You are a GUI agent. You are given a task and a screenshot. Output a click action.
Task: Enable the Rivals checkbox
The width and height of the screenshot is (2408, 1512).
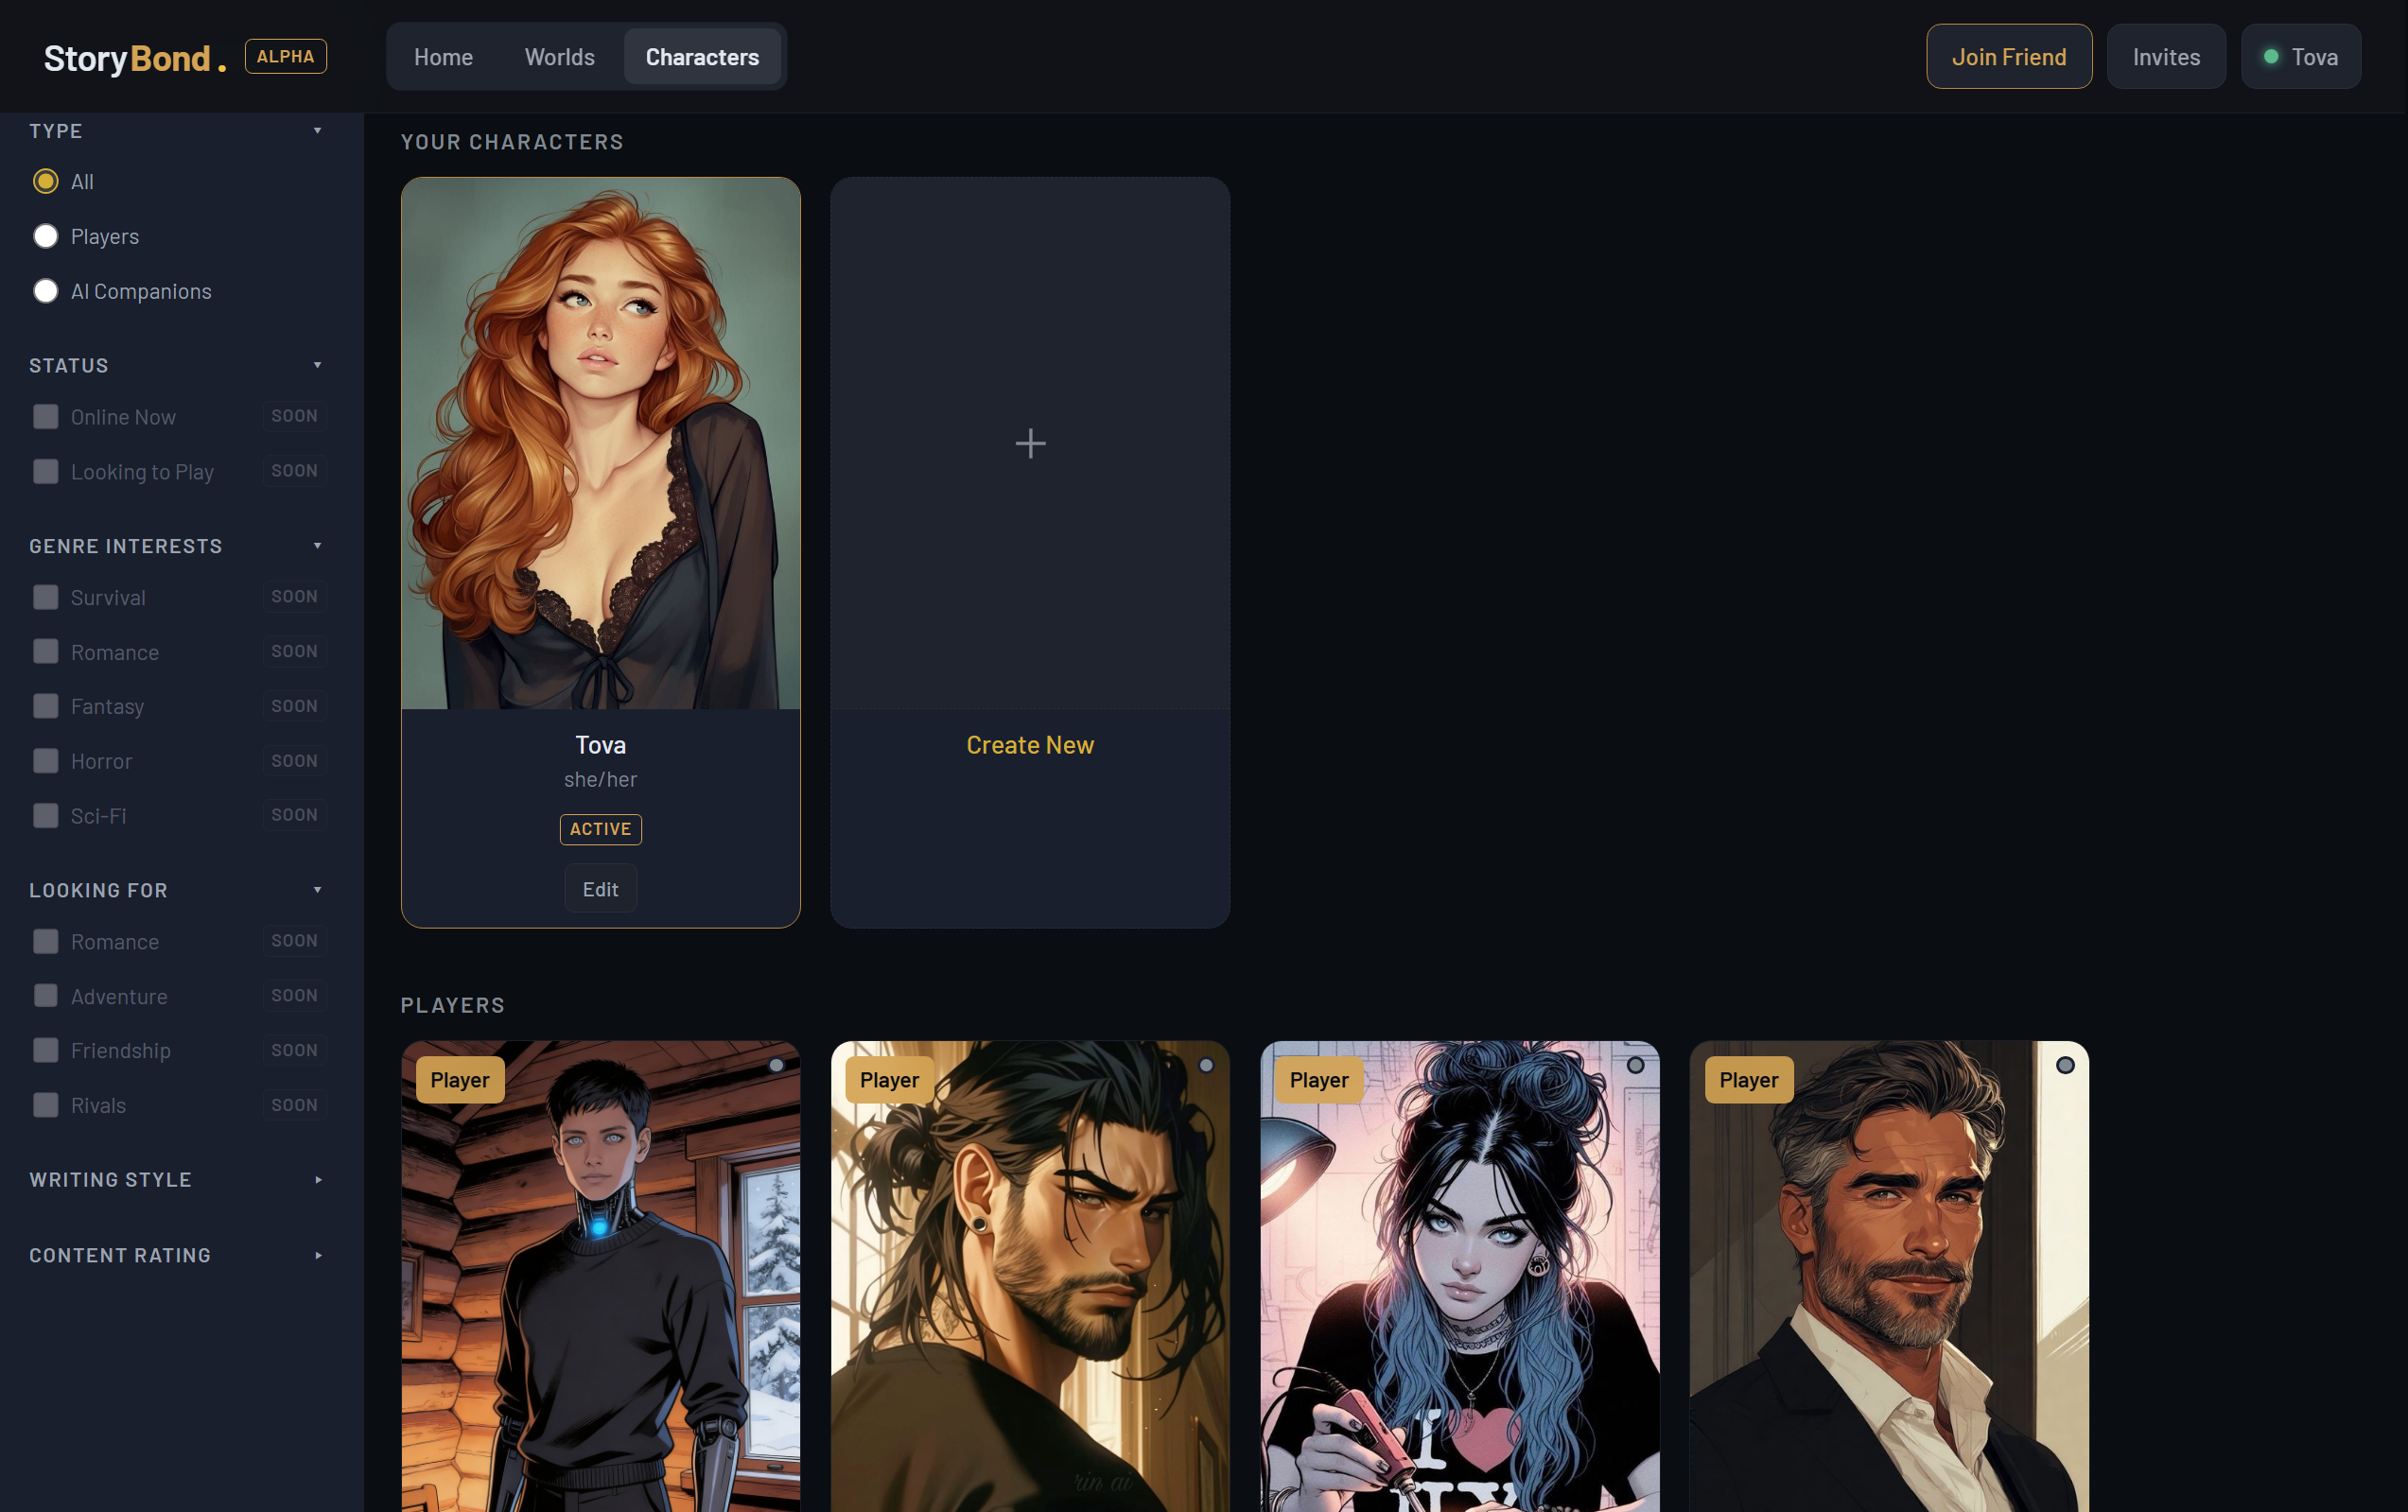point(45,1105)
